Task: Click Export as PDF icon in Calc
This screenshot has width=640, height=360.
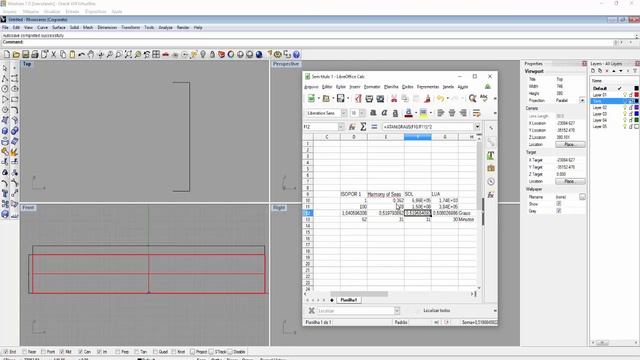Action: (358, 98)
